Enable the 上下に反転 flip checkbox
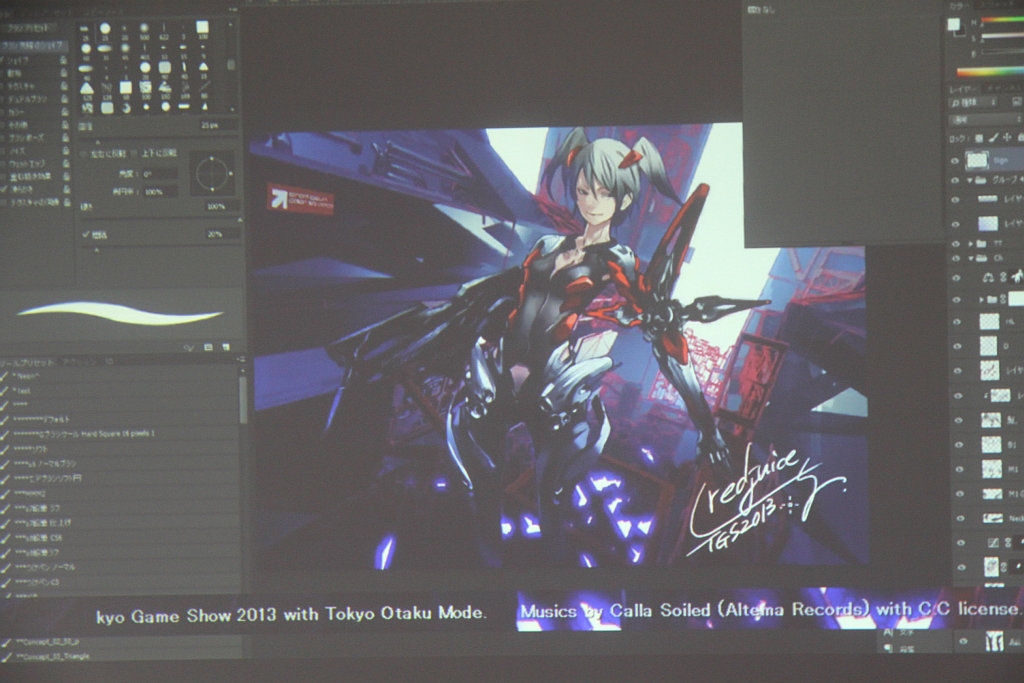The height and width of the screenshot is (683, 1024). tap(133, 154)
